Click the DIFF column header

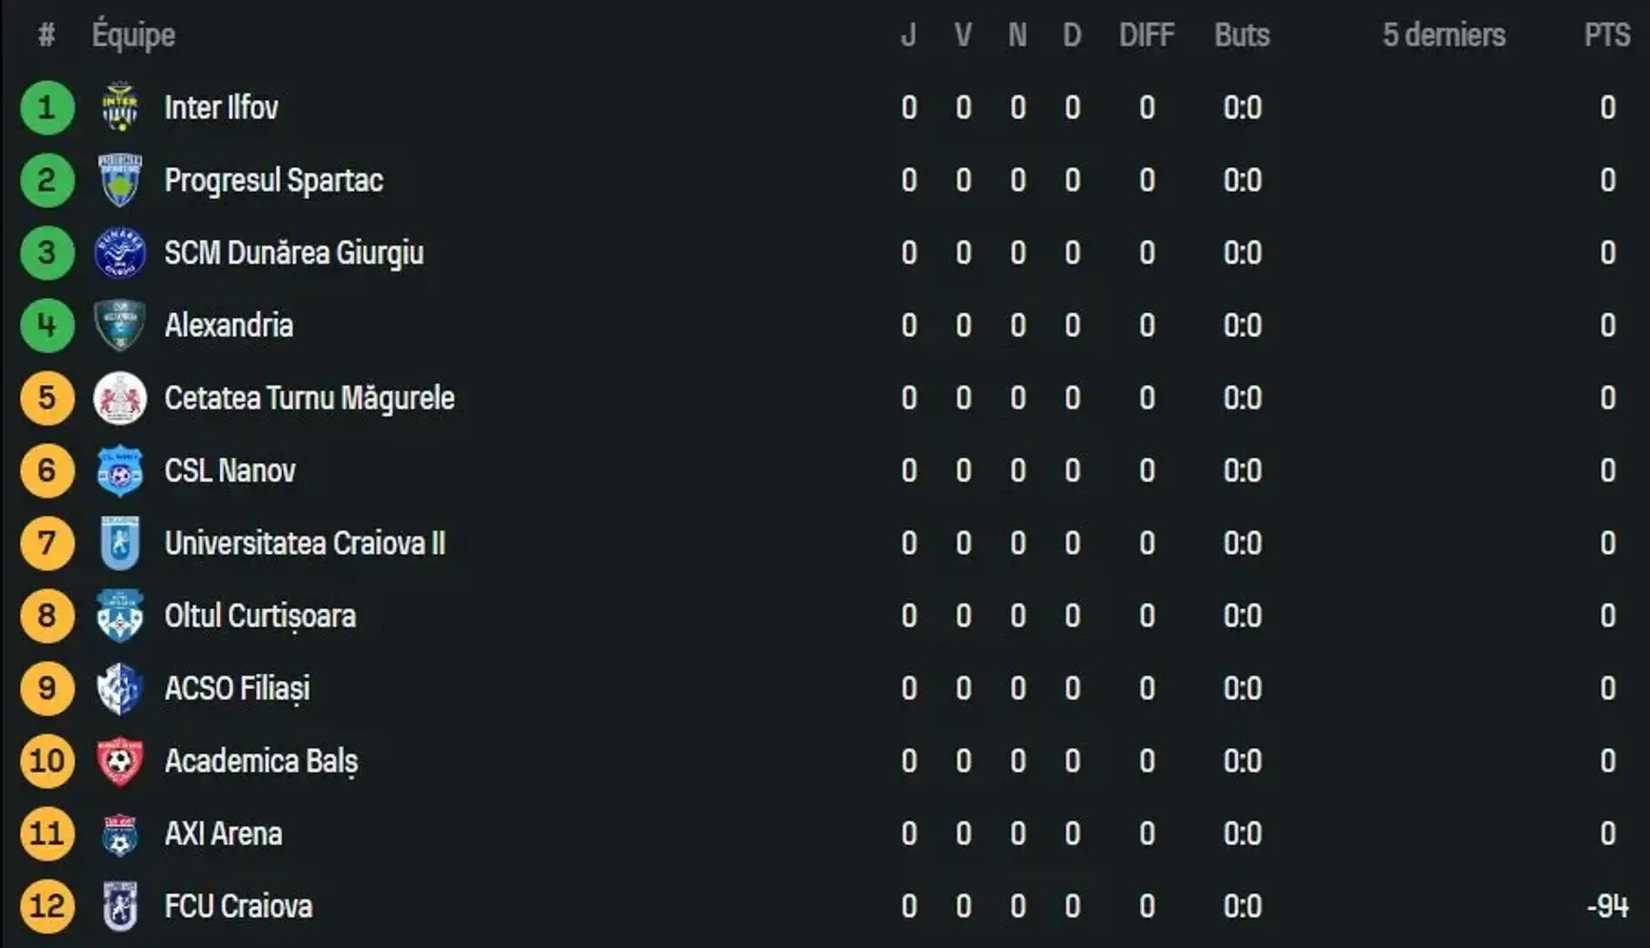(1146, 34)
